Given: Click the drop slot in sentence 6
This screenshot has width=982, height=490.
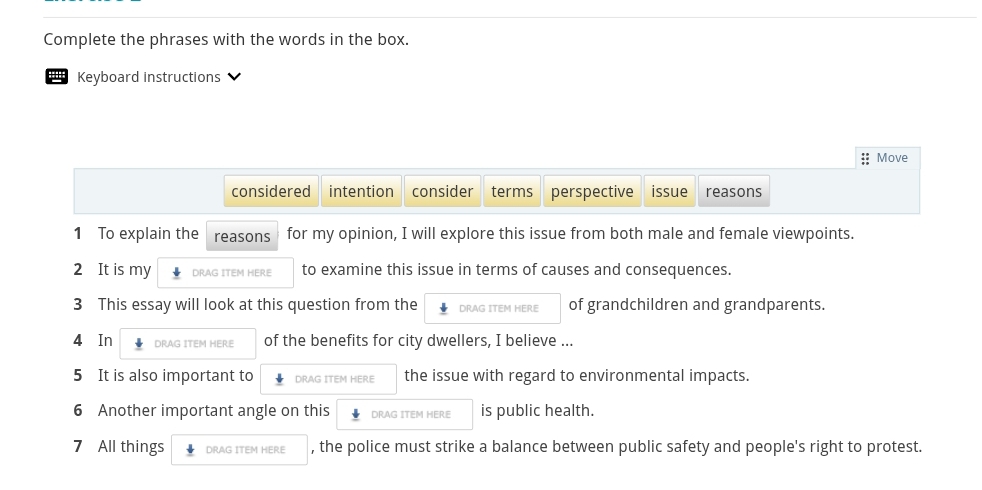Looking at the screenshot, I should 404,414.
